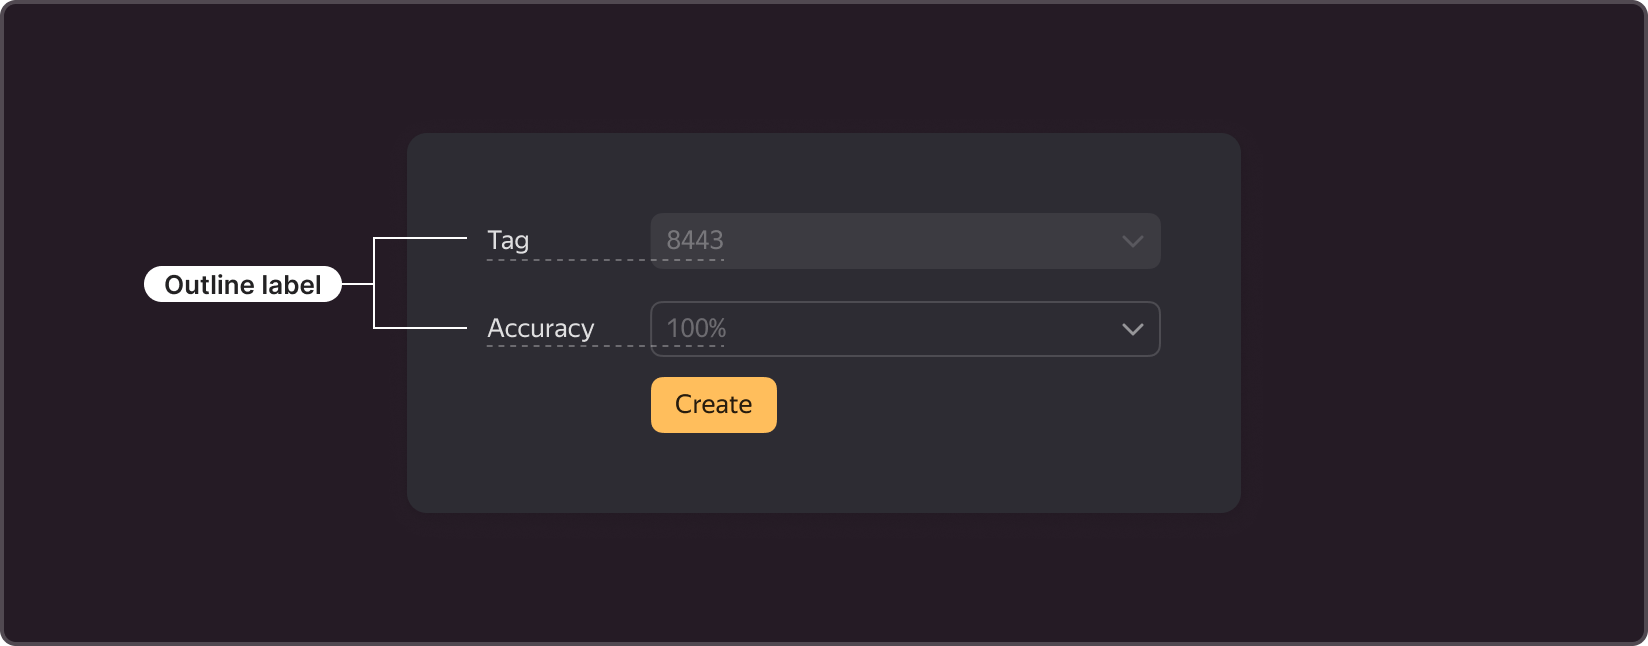Click the Accuracy field label

click(x=541, y=328)
